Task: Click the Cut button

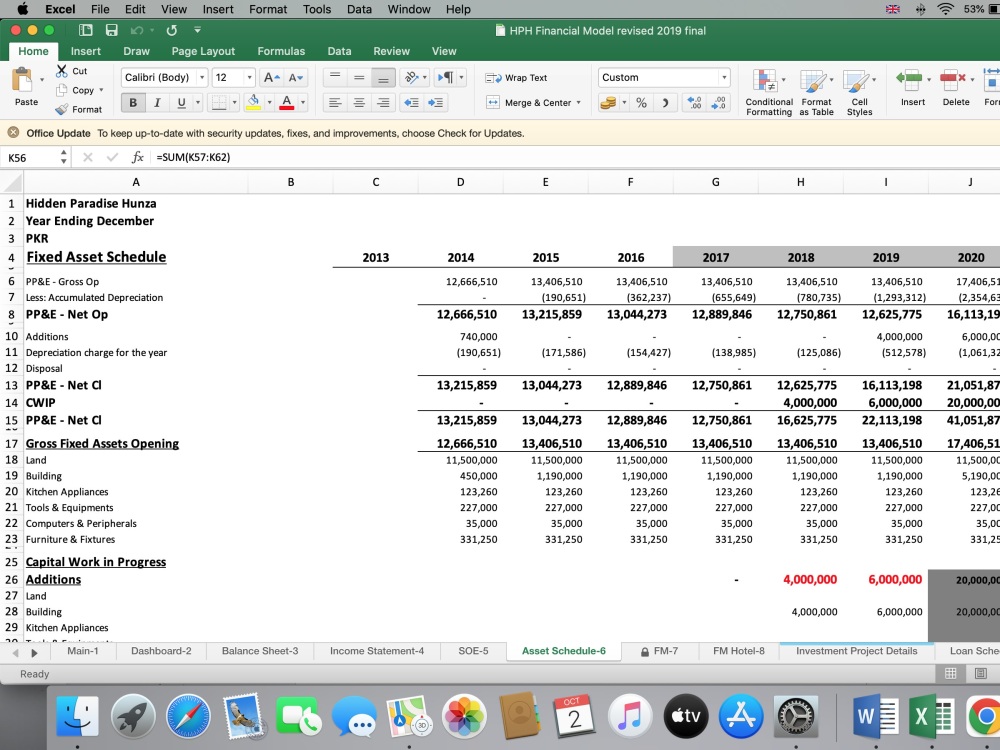Action: coord(71,71)
